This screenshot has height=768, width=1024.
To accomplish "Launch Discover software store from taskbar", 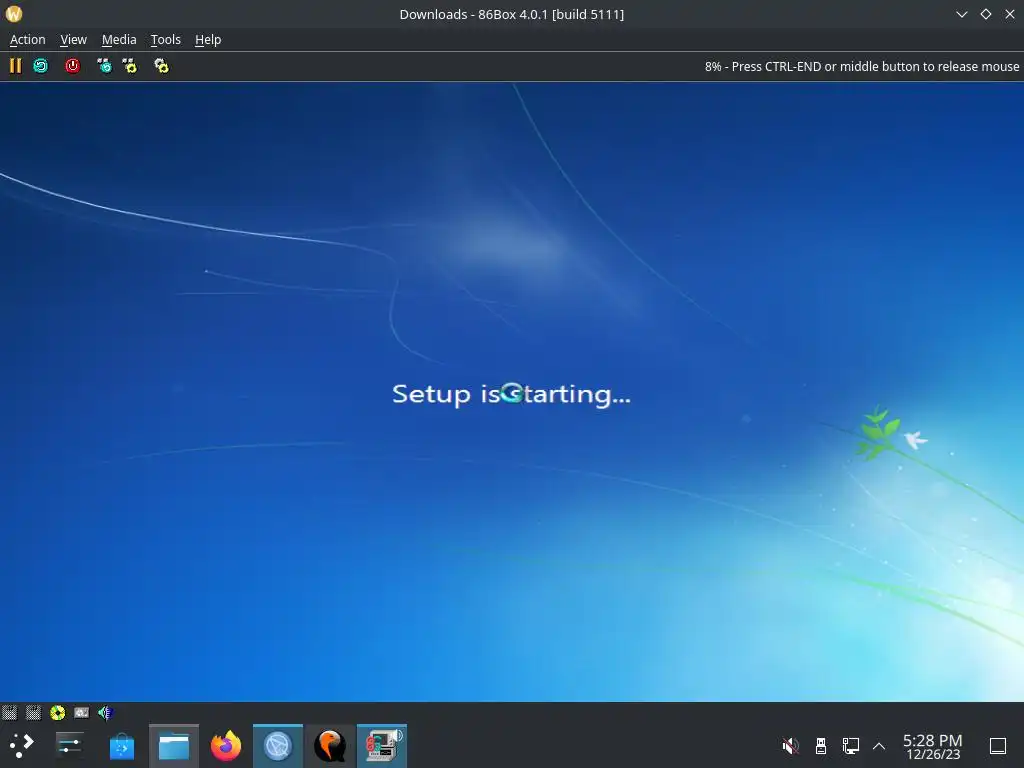I will (121, 745).
